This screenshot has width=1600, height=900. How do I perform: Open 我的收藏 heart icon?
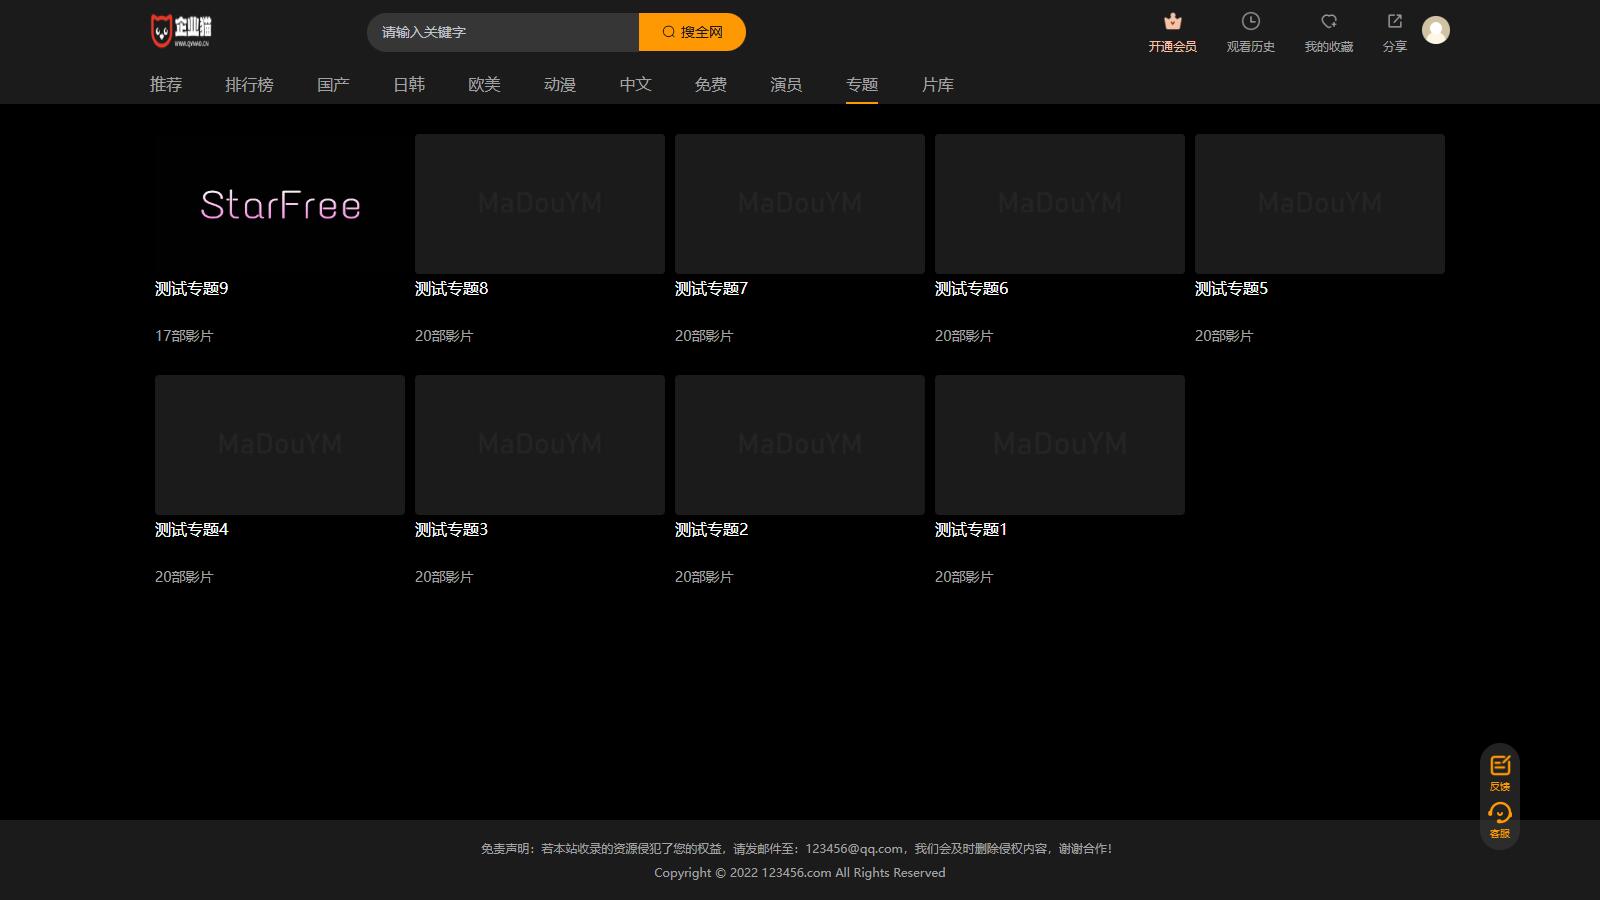pos(1328,22)
